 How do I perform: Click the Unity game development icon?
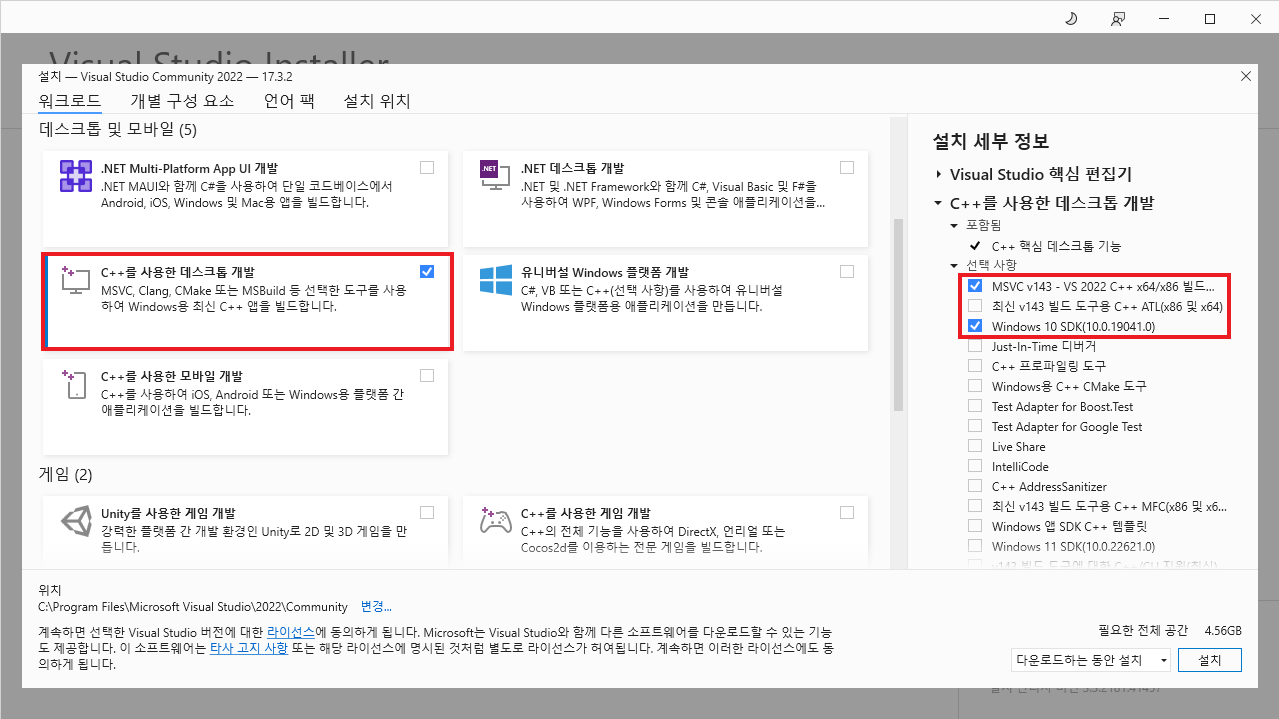[76, 523]
